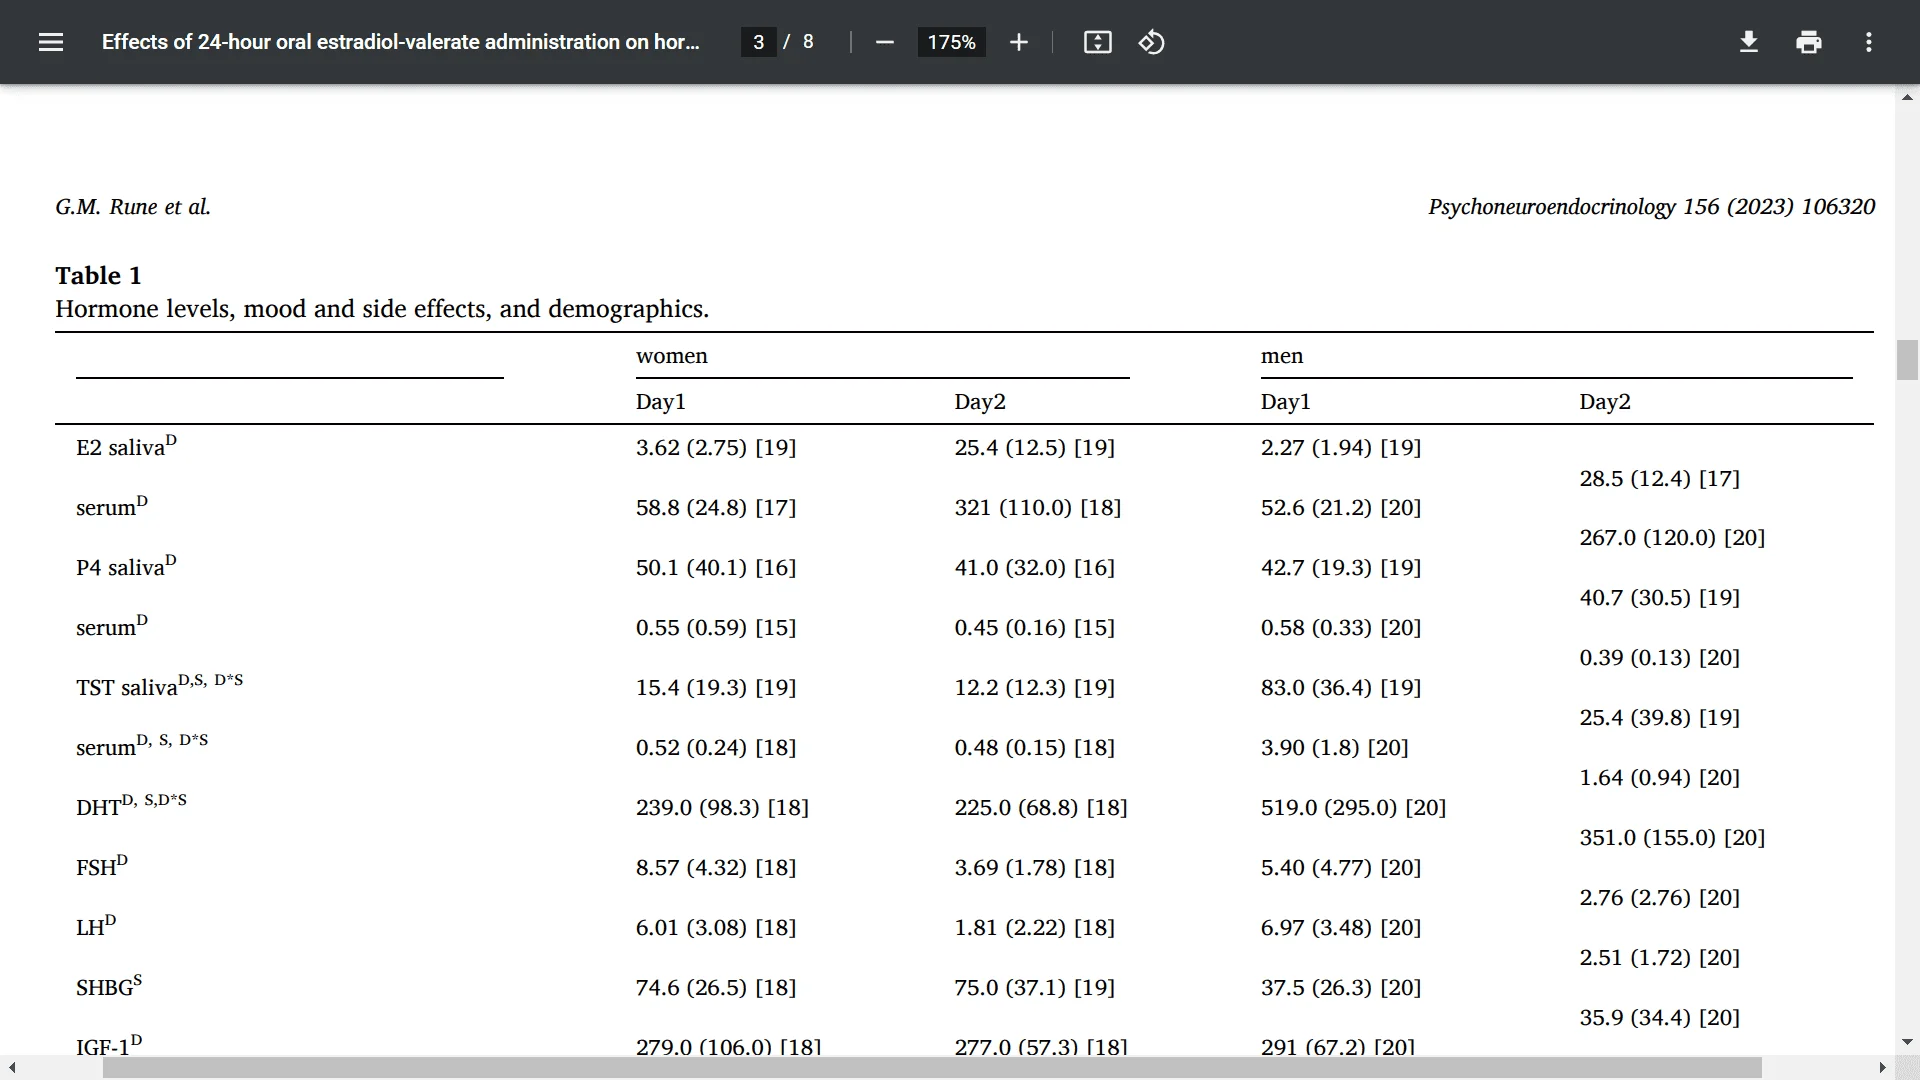Click the 'women' column group header
Screen dimensions: 1920x1080
tap(672, 356)
